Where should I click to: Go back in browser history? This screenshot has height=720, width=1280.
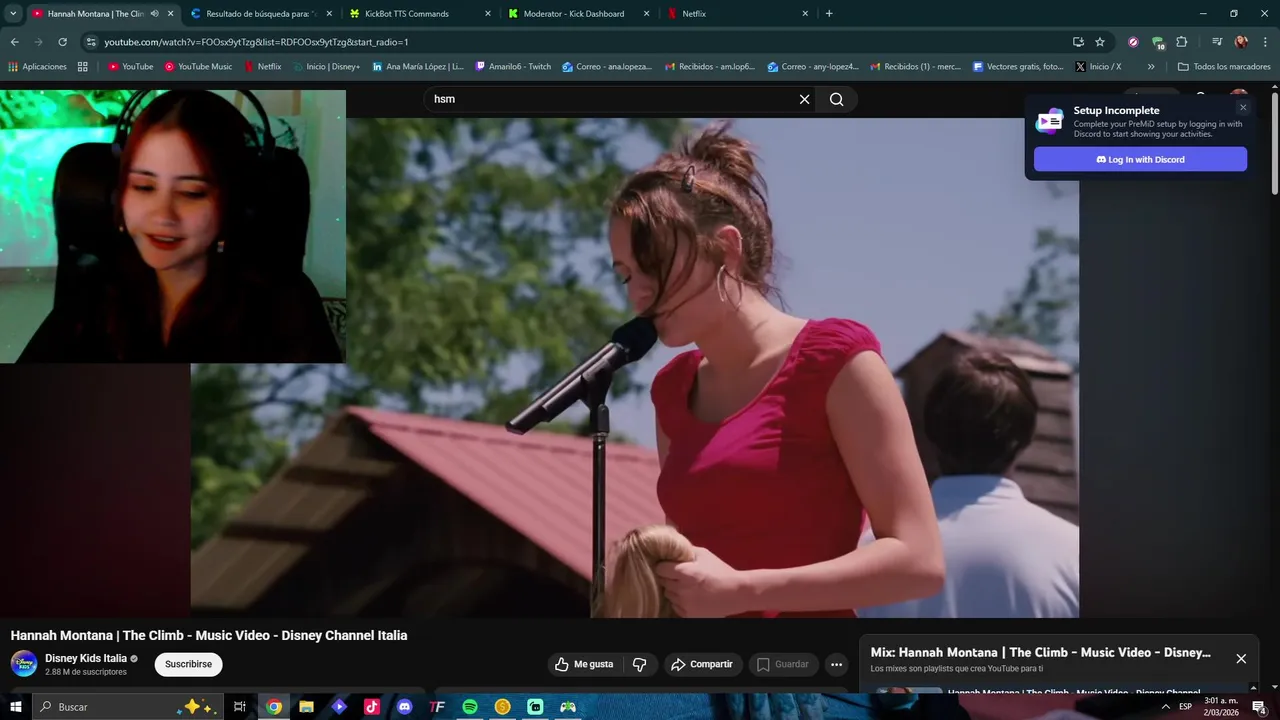[14, 42]
